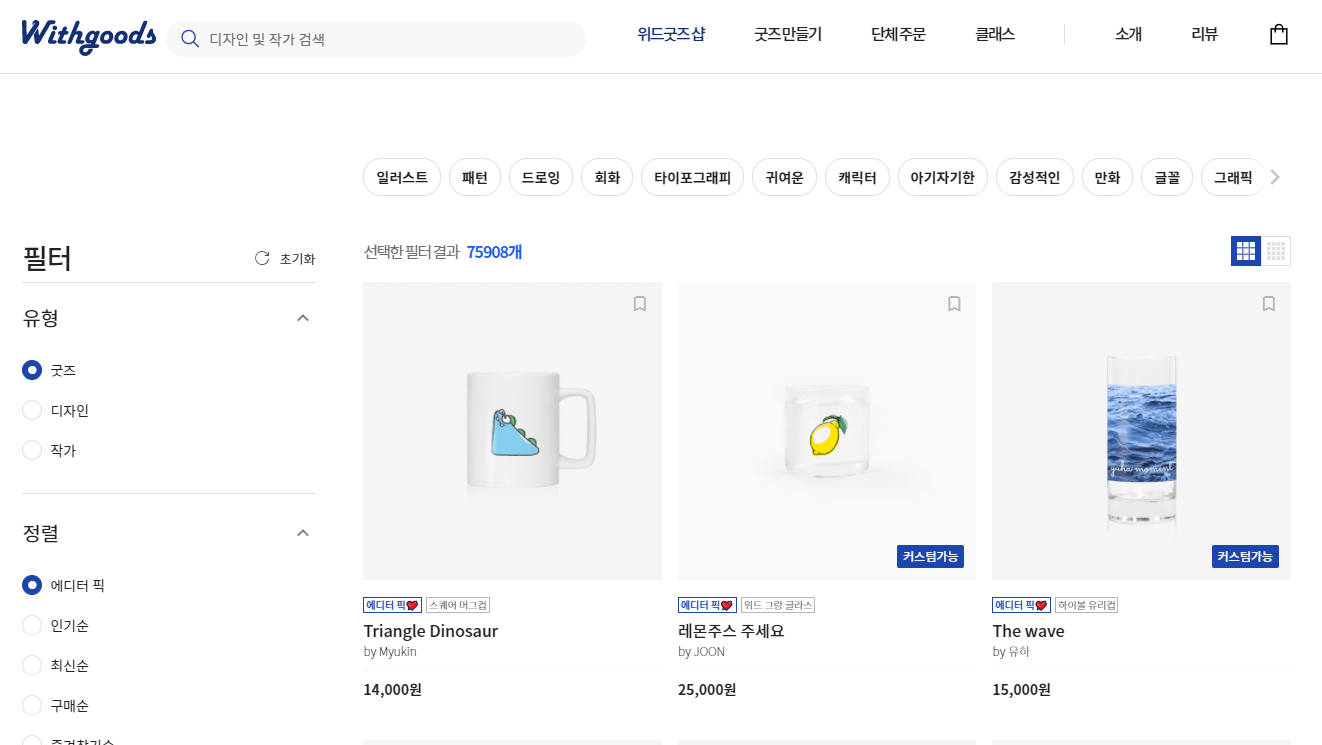Image resolution: width=1322 pixels, height=745 pixels.
Task: Filter by 캐릭터 tag
Action: pyautogui.click(x=857, y=177)
